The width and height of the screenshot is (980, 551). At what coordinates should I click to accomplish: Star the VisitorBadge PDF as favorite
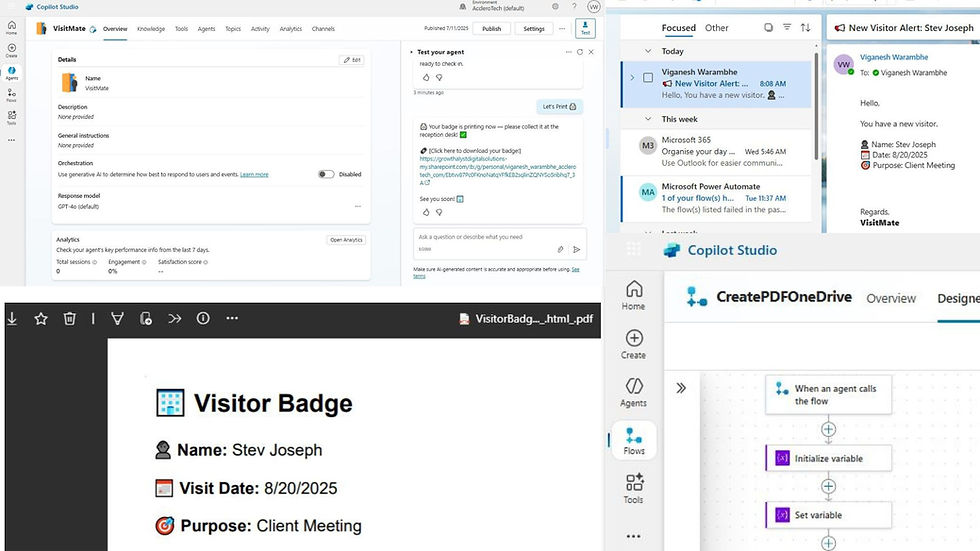click(41, 319)
